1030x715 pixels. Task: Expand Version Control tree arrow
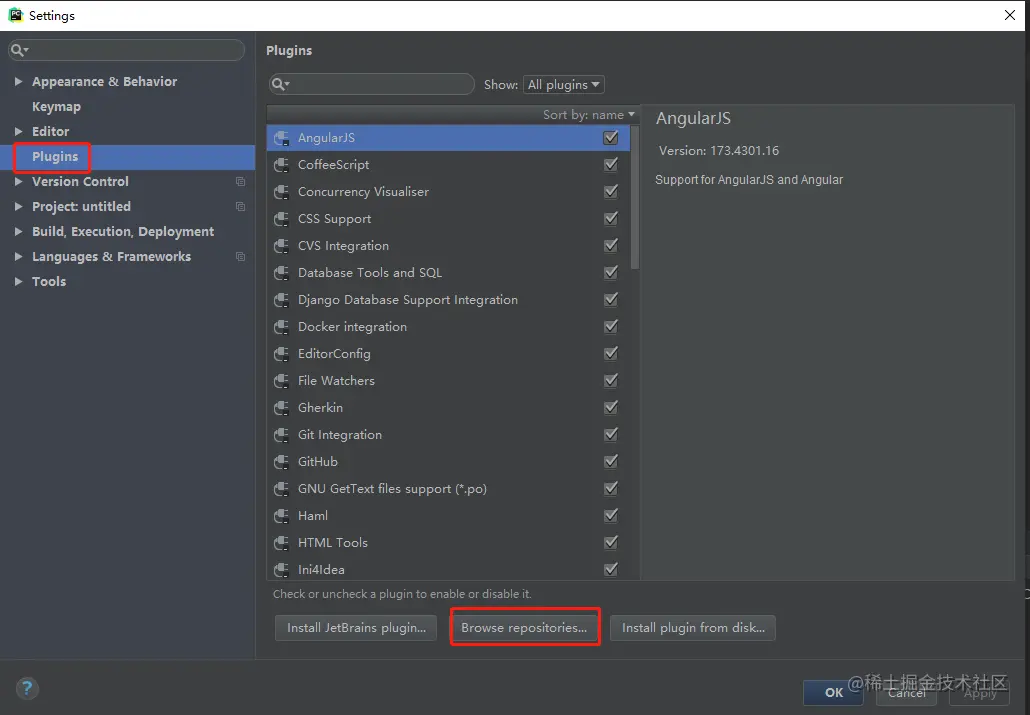(18, 181)
